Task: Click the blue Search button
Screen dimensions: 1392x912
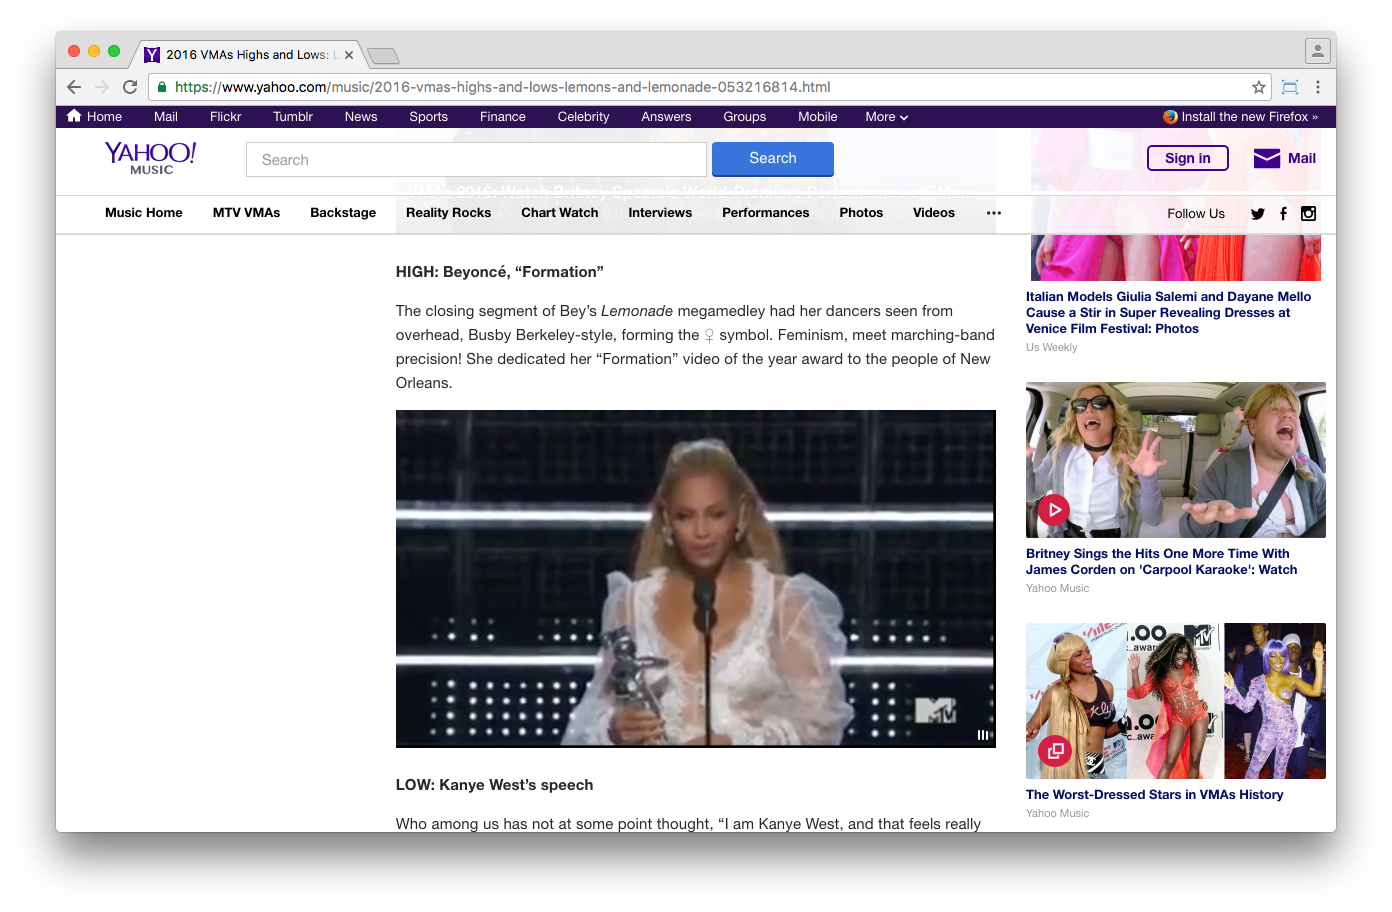Action: [x=773, y=159]
